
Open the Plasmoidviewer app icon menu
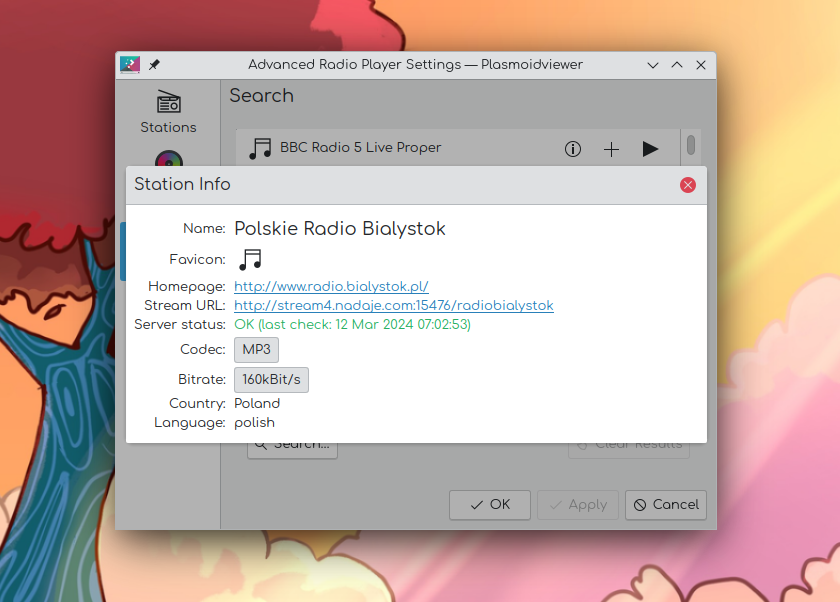point(130,65)
